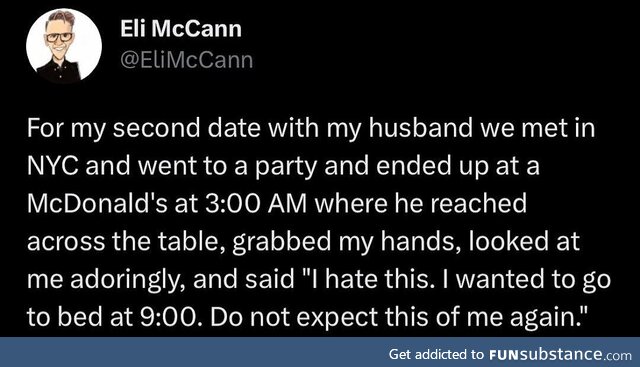Click the FUNsubstance.com watermark logo
This screenshot has height=367, width=640.
click(x=560, y=354)
